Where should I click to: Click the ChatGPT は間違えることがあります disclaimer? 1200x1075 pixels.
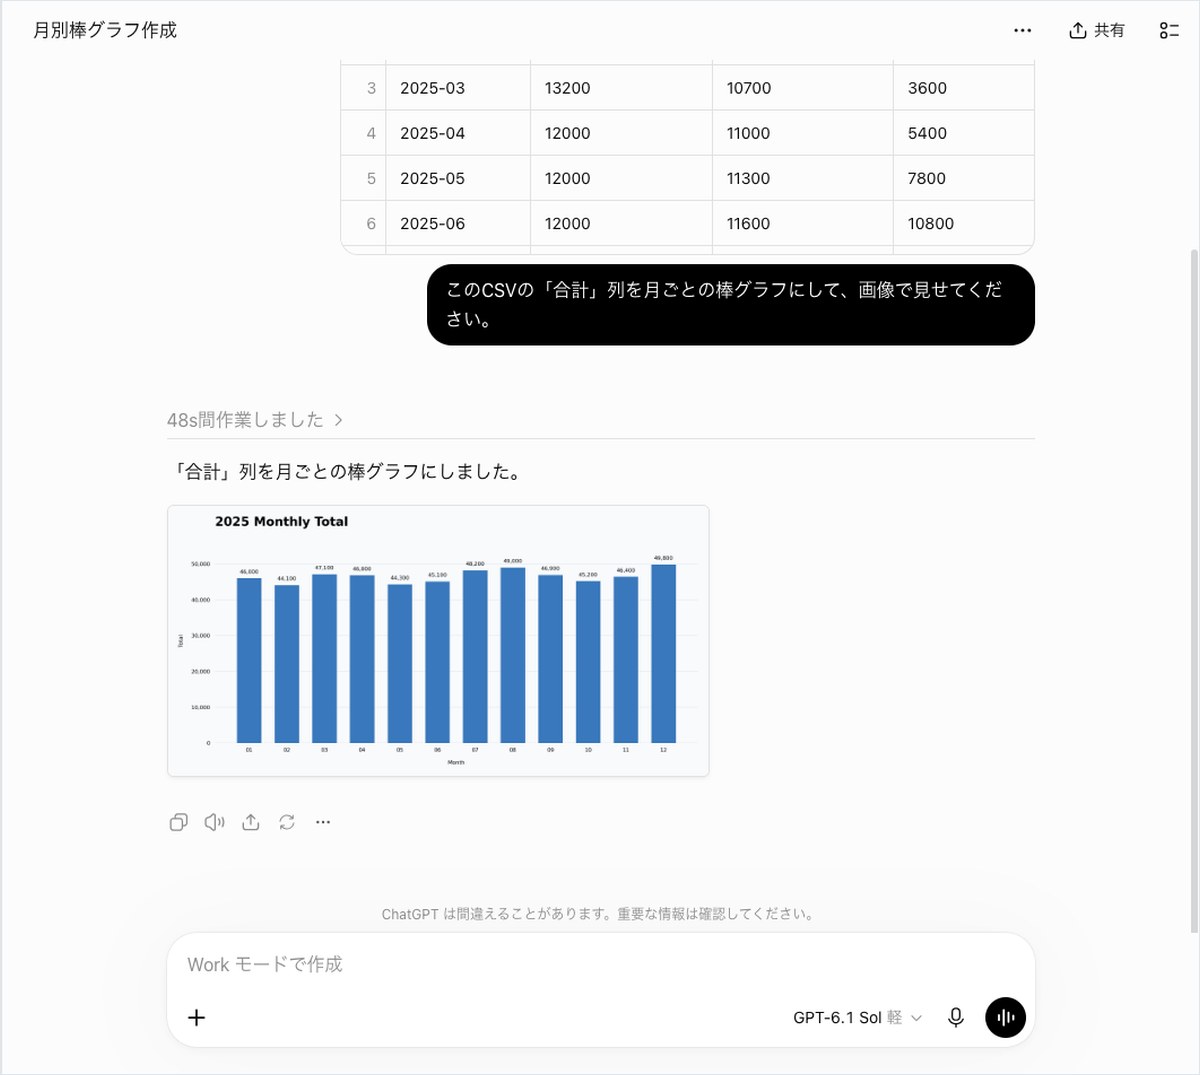(599, 914)
